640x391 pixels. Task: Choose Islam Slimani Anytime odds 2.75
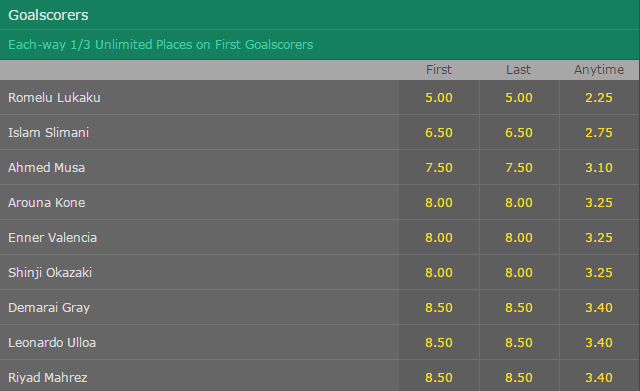pos(599,133)
